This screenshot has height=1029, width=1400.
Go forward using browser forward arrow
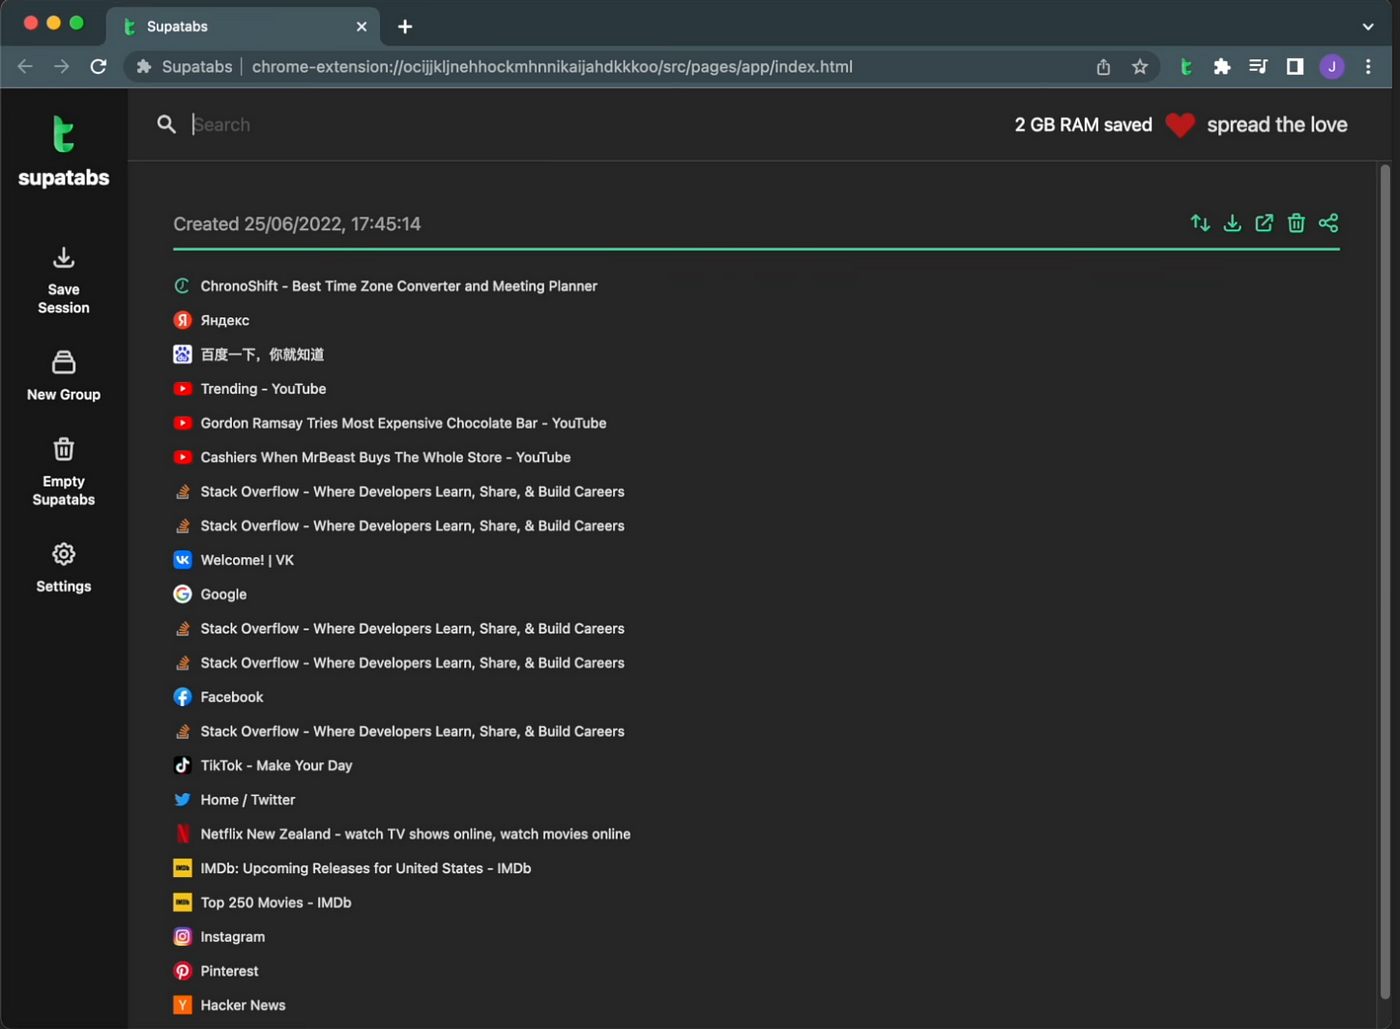point(62,67)
